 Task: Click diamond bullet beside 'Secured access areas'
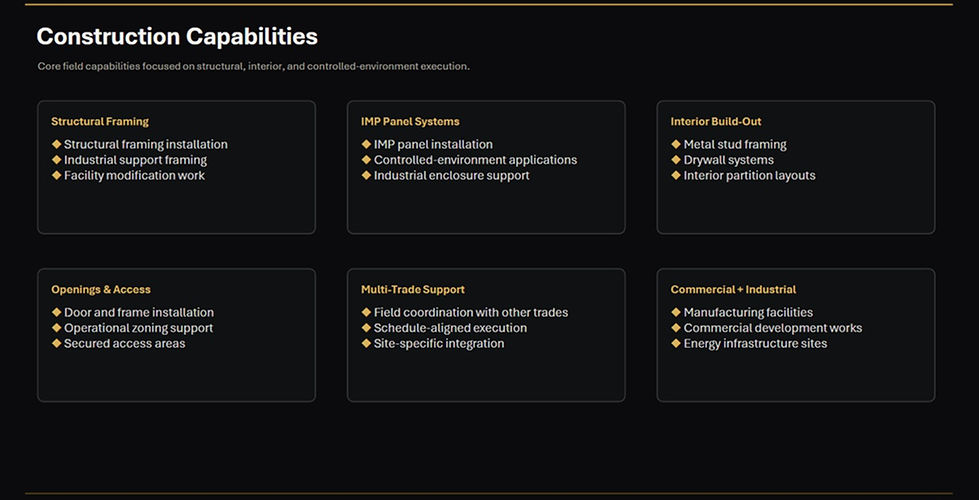tap(56, 343)
